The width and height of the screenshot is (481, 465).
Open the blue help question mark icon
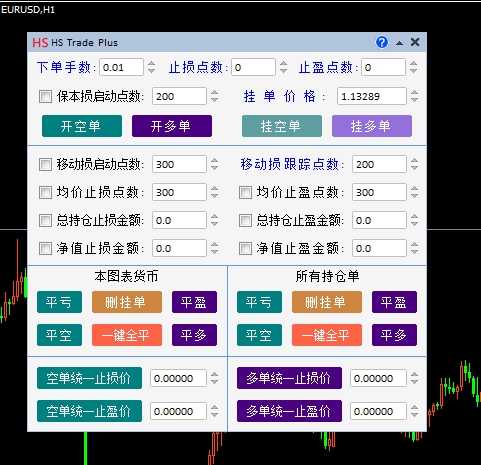[x=382, y=42]
